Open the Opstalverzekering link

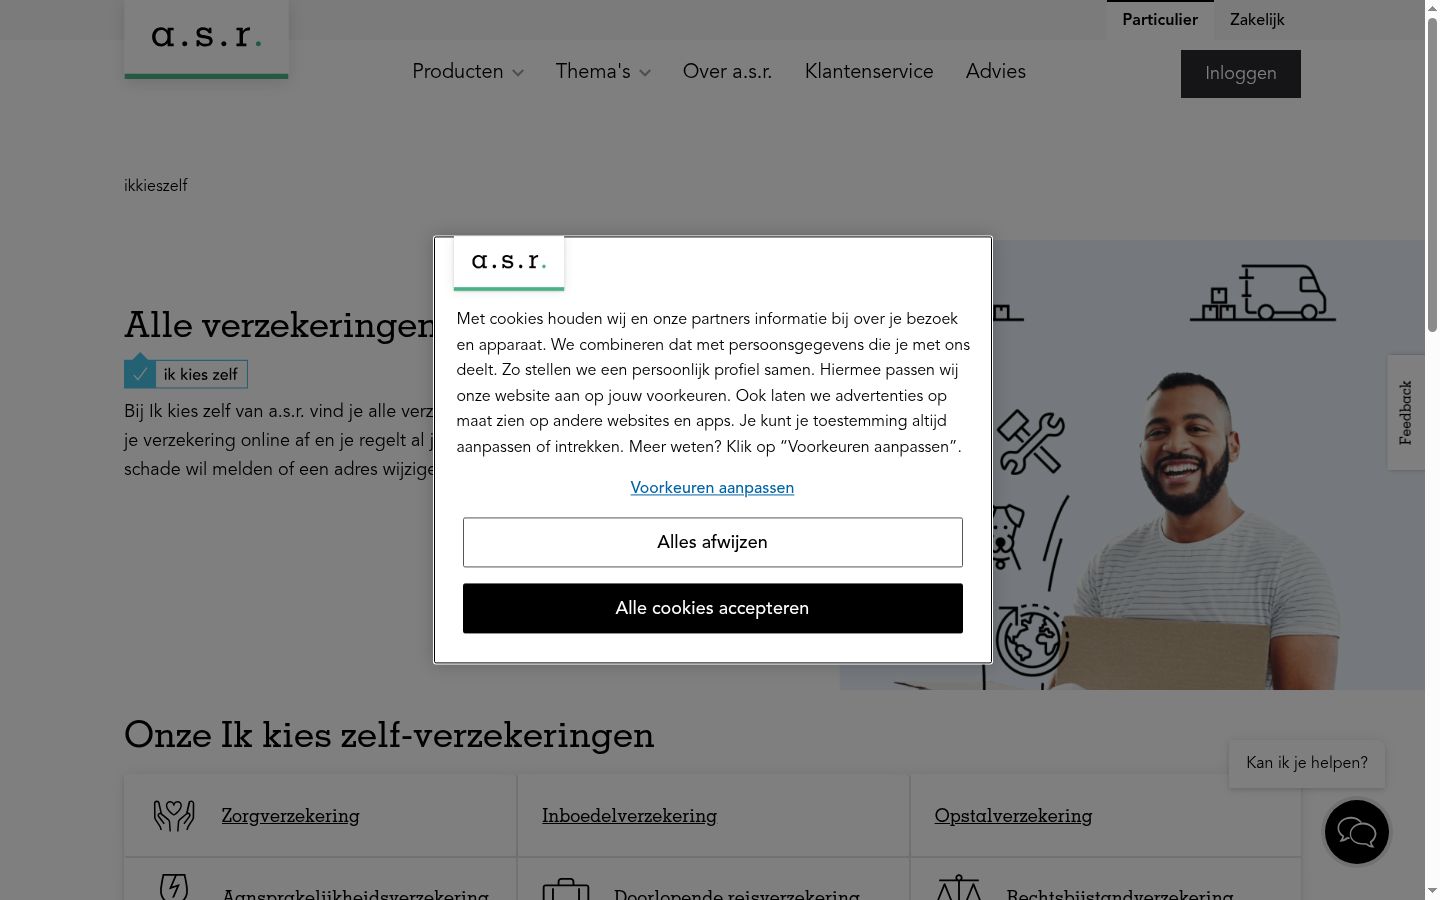1013,816
